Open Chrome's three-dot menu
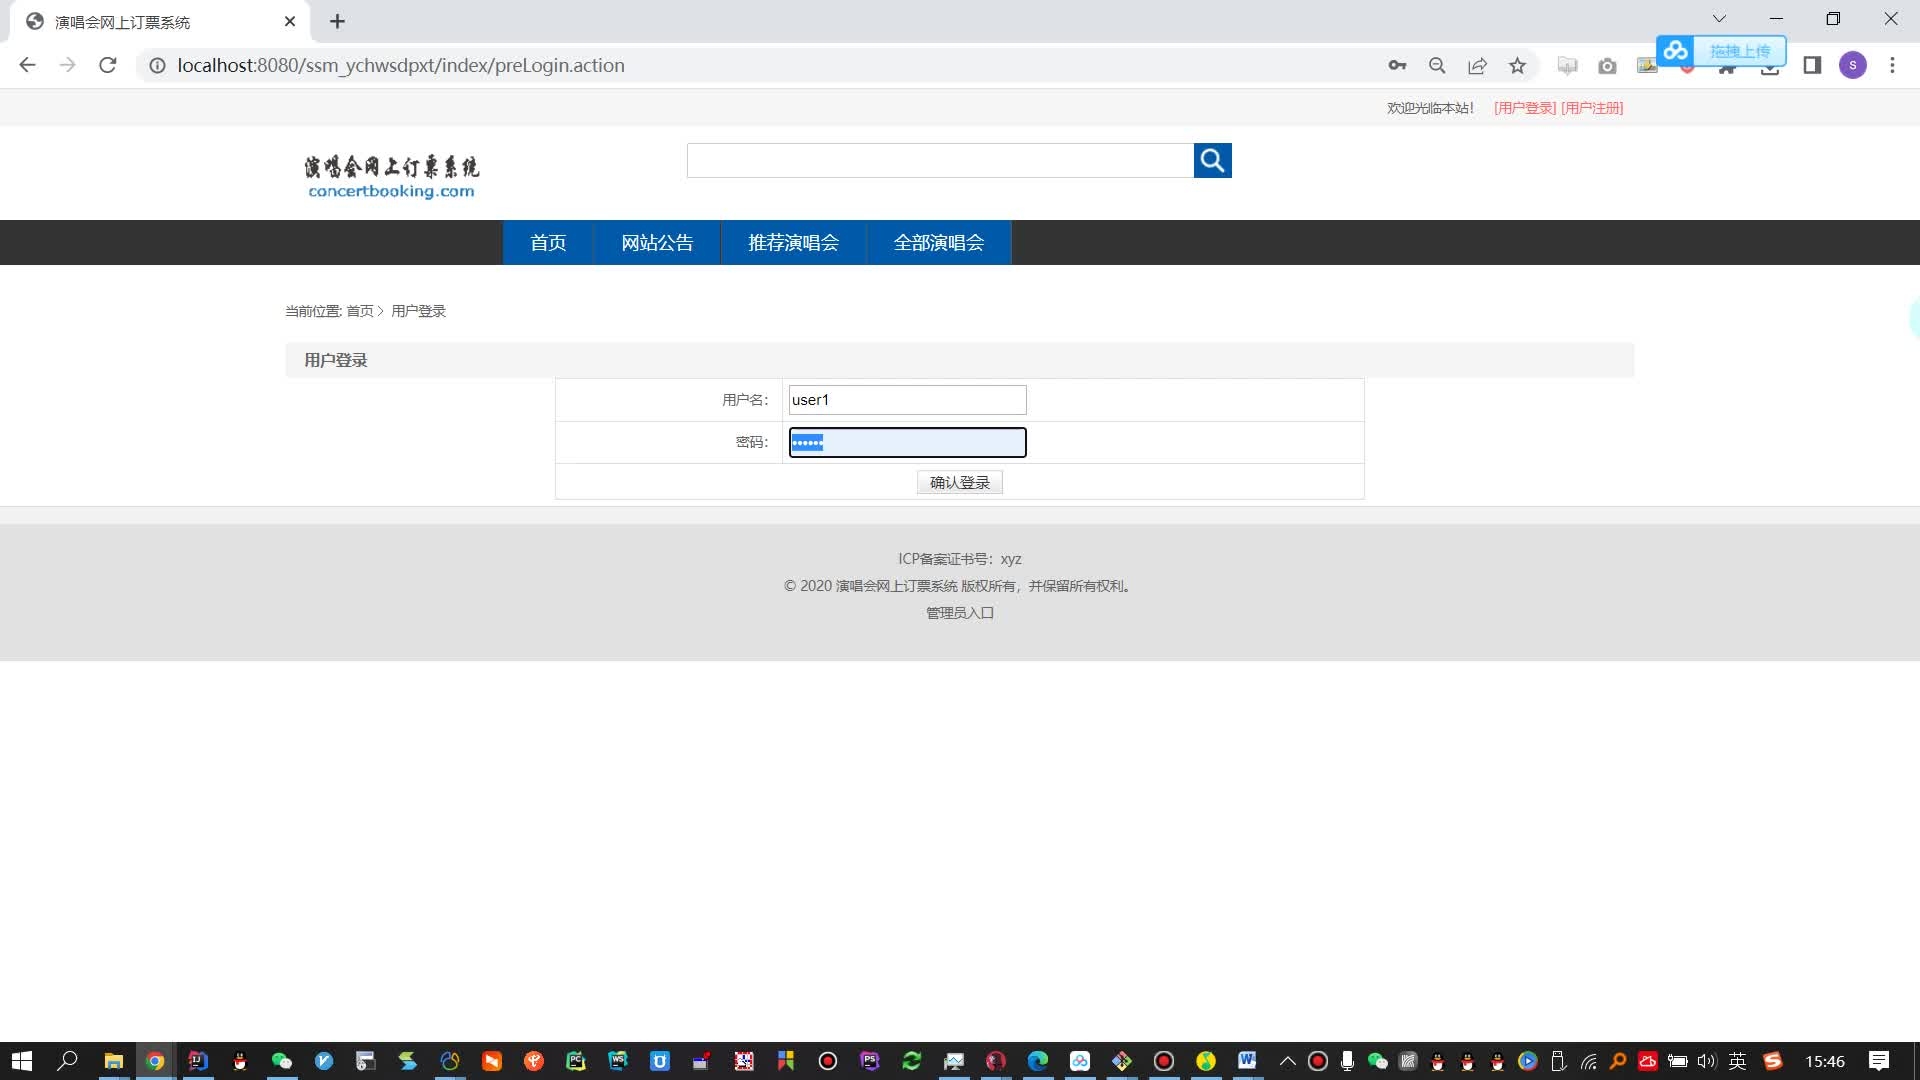Screen dimensions: 1920x1080 click(x=1892, y=65)
